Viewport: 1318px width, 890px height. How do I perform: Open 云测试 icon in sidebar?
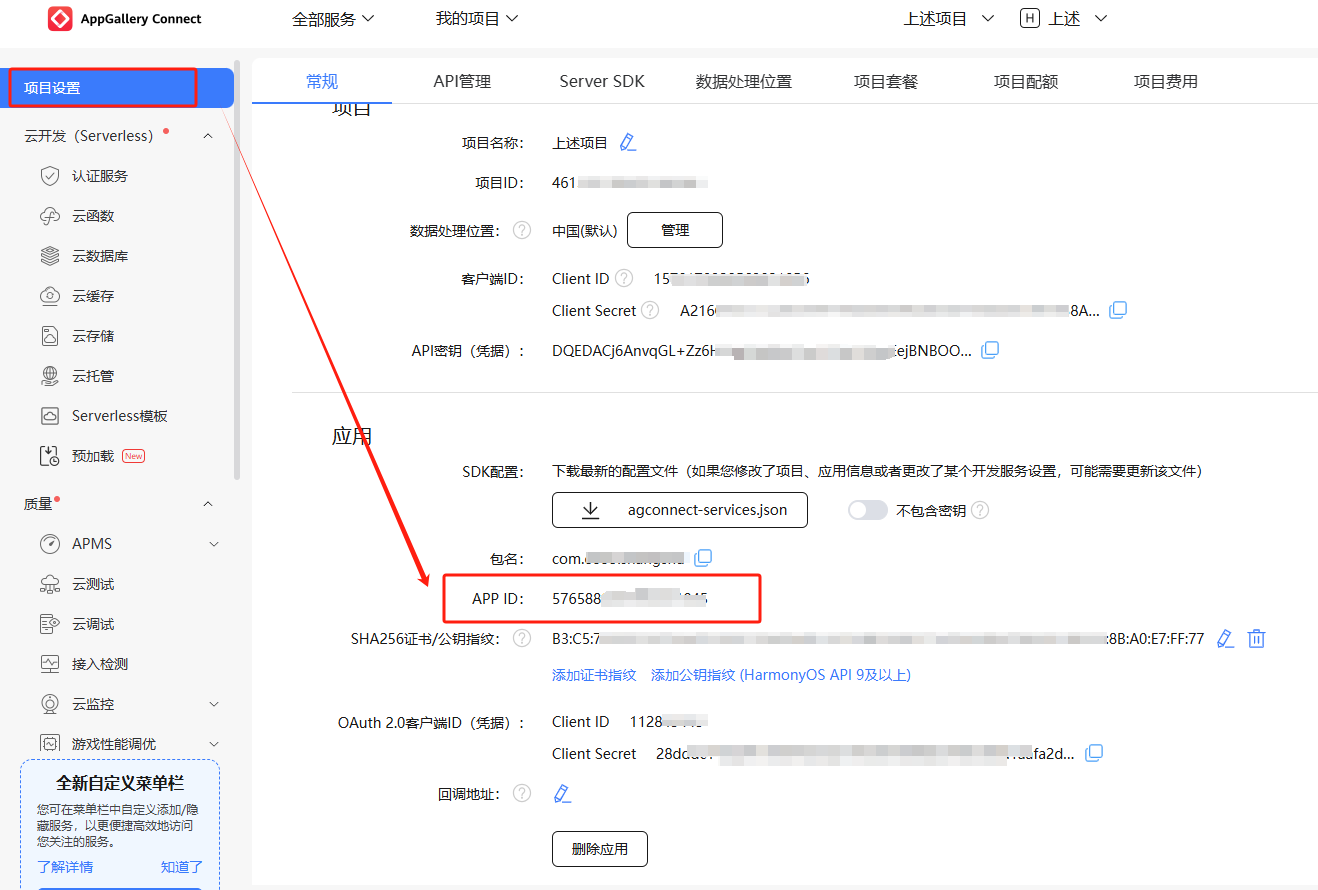tap(50, 584)
